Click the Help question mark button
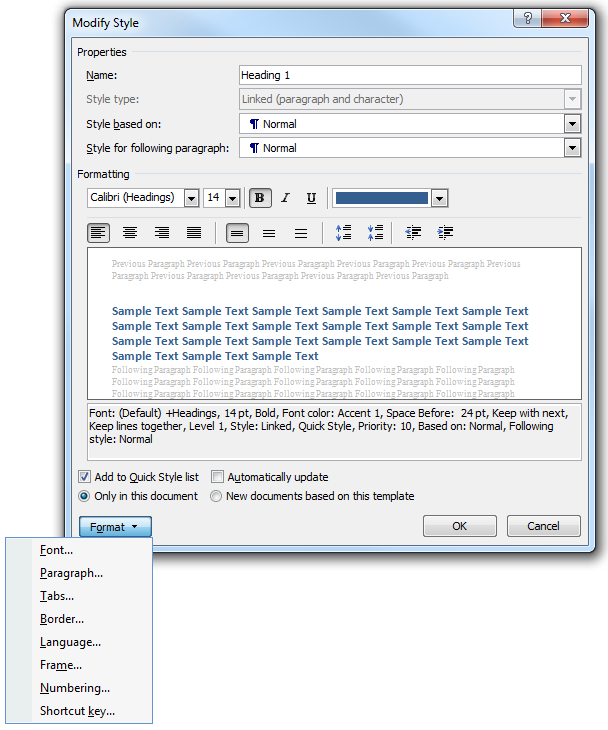This screenshot has height=730, width=608. (x=527, y=18)
